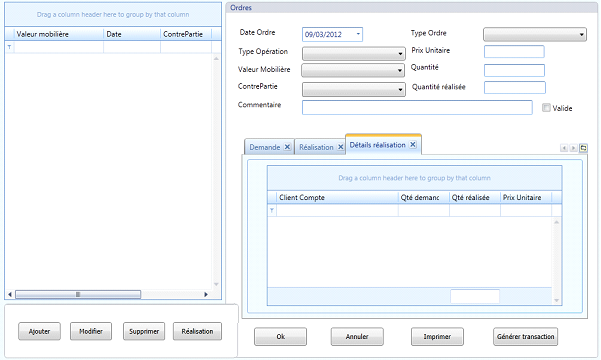
Task: Click the Imprimer button
Action: click(437, 337)
